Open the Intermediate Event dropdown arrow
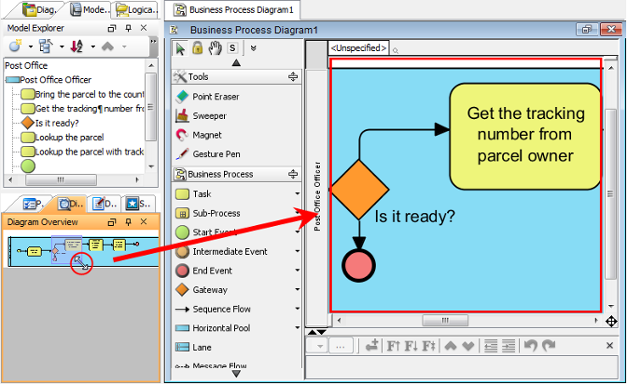 tap(298, 251)
